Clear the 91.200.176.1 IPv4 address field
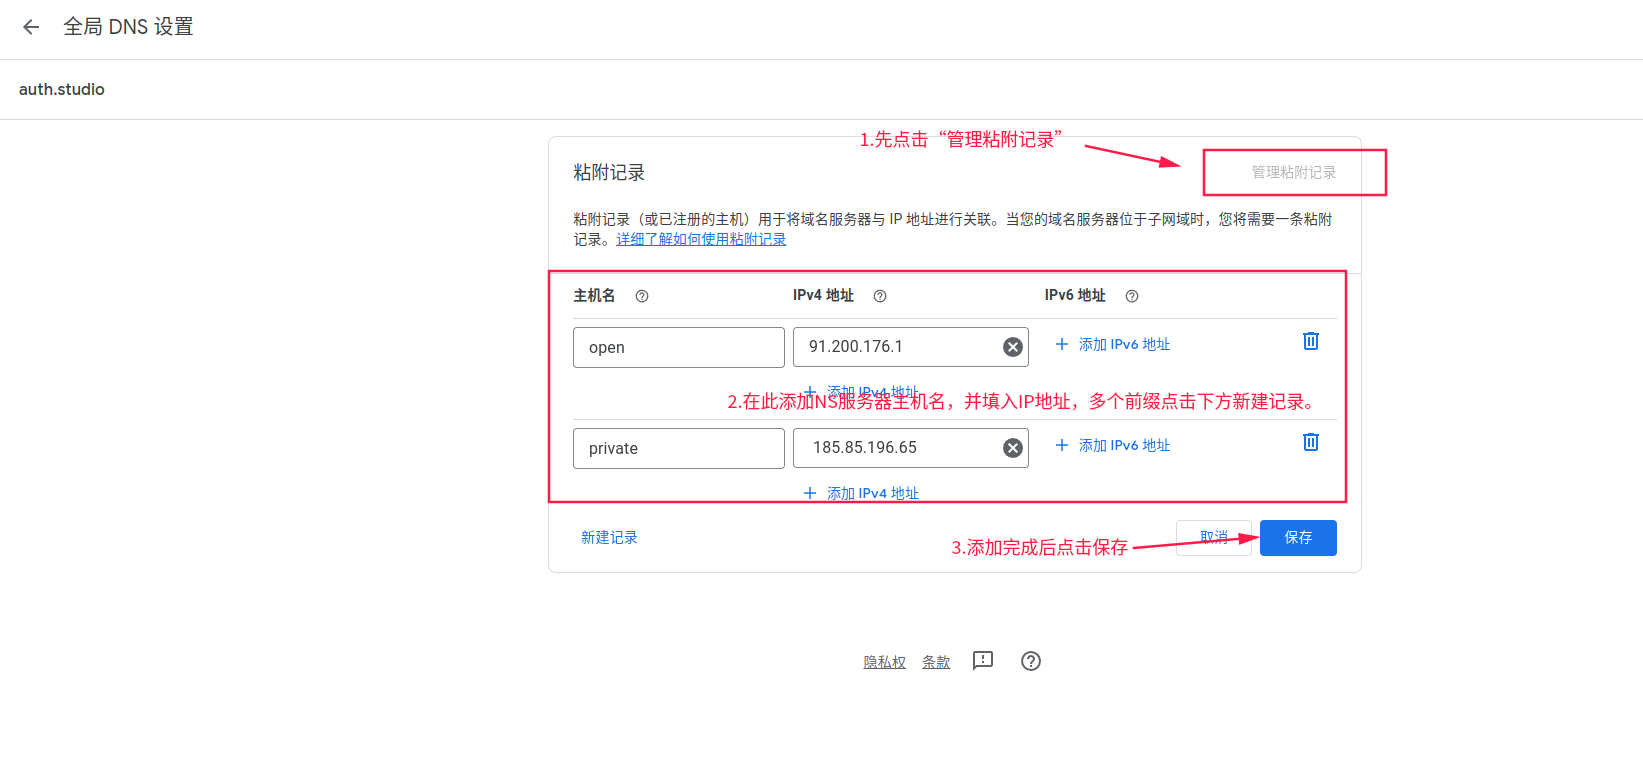 (x=1012, y=347)
